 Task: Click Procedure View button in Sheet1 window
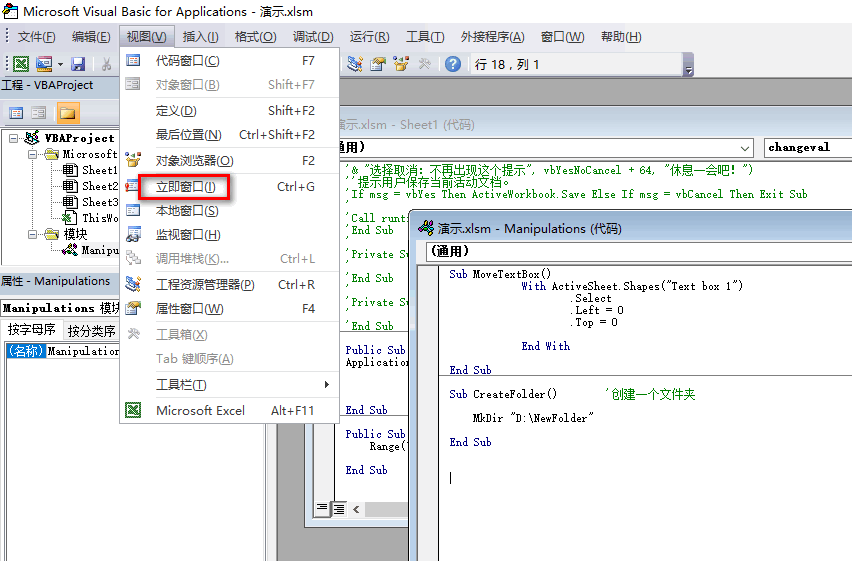pos(322,509)
